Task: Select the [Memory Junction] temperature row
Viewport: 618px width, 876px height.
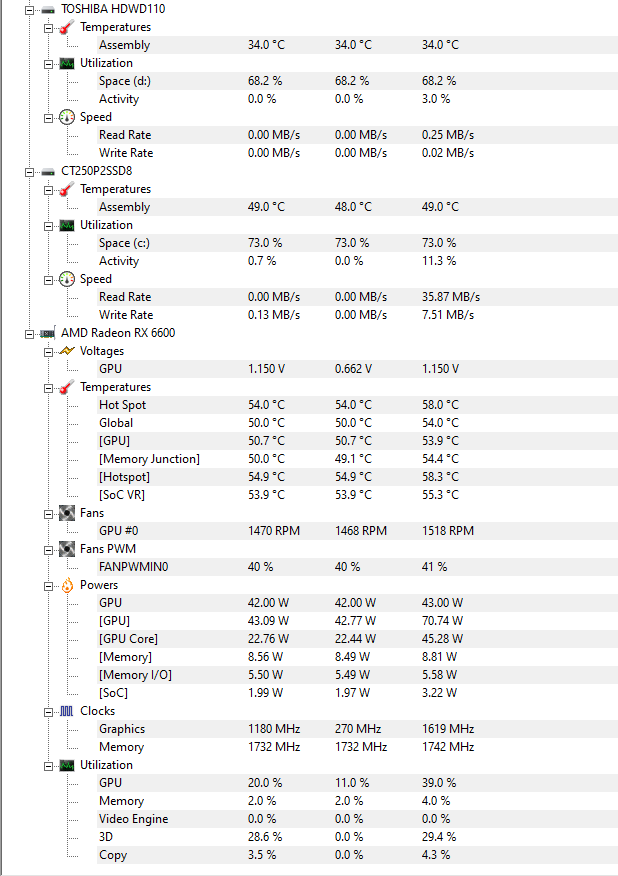Action: (x=358, y=459)
